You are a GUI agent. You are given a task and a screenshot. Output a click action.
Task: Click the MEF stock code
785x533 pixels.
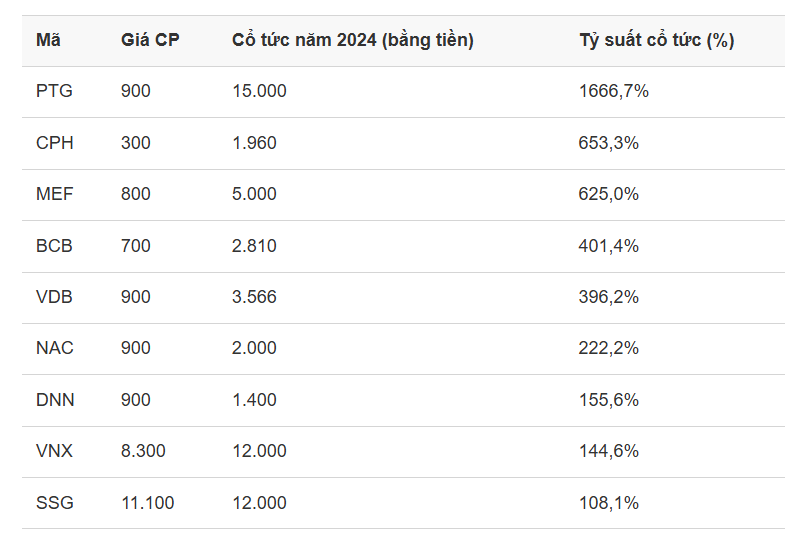click(54, 194)
